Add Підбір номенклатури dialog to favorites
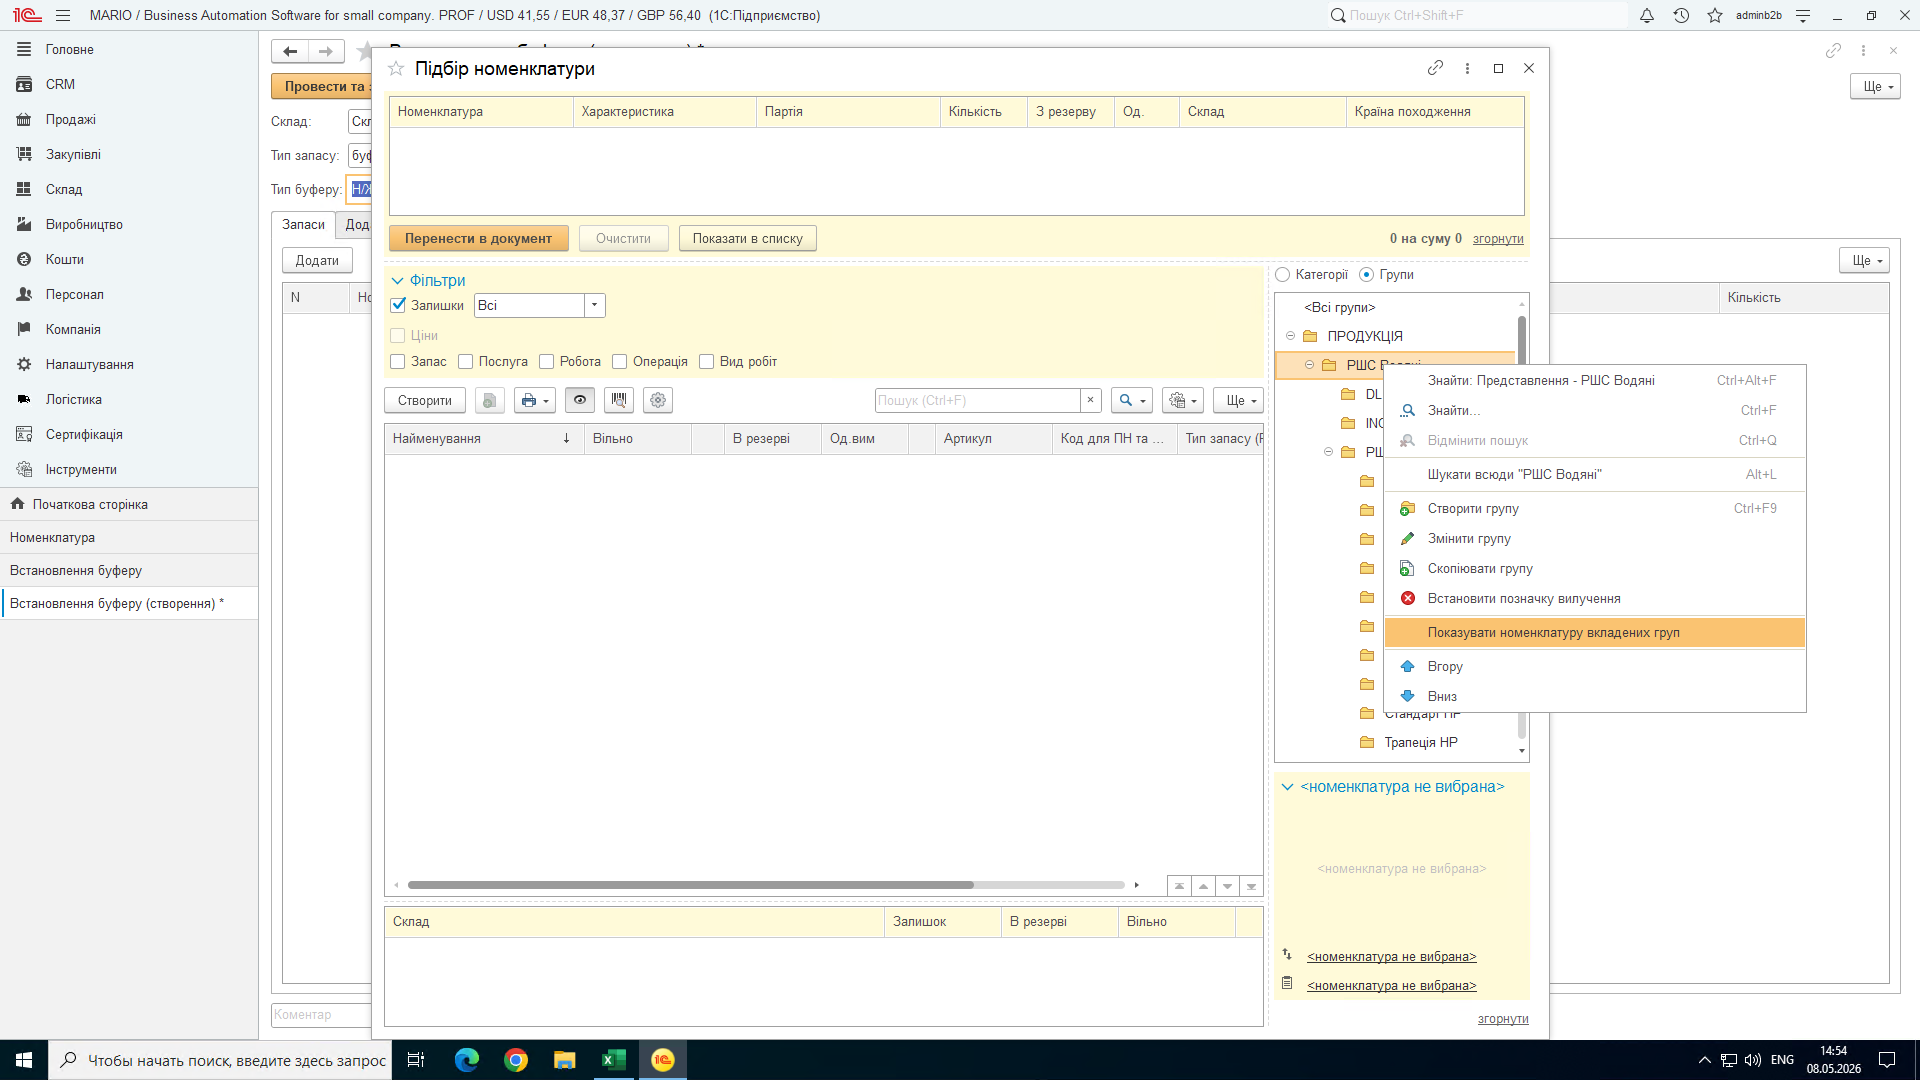 point(396,69)
